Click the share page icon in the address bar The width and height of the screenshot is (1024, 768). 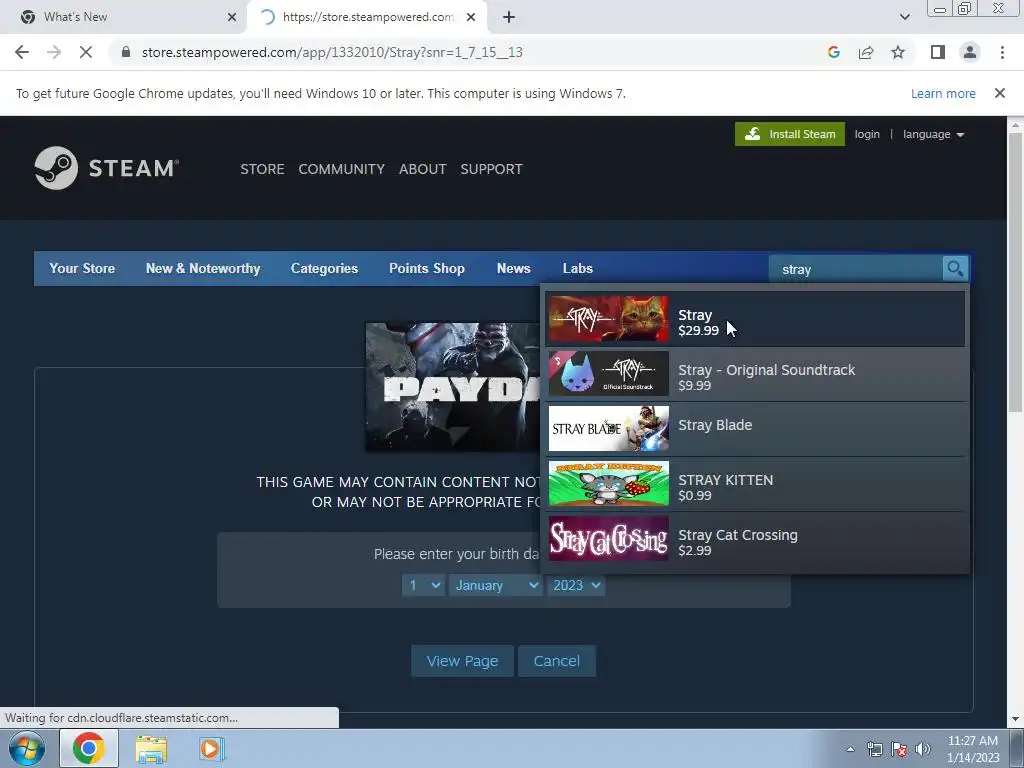pos(866,52)
